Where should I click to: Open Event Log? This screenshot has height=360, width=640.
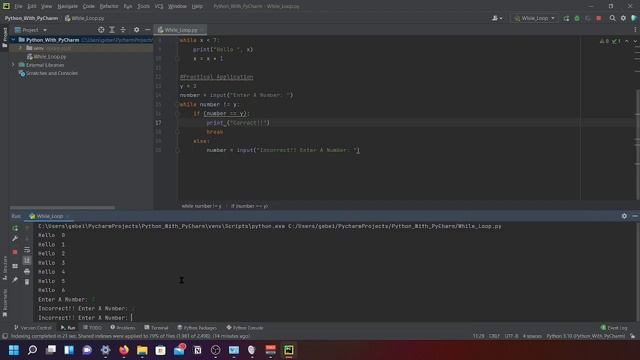point(614,328)
